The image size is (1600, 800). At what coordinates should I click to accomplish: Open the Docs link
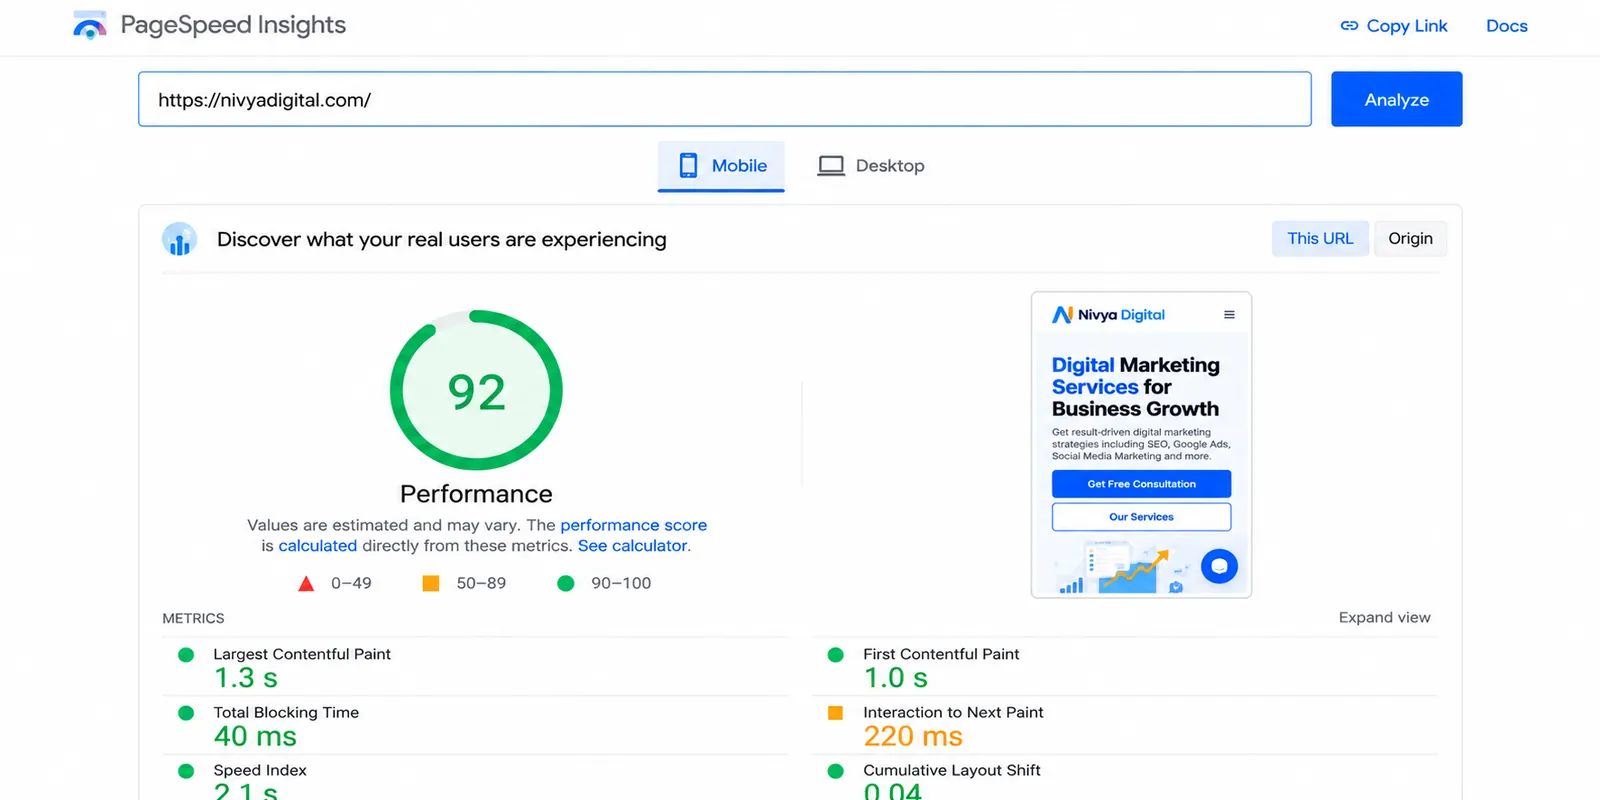click(x=1507, y=26)
